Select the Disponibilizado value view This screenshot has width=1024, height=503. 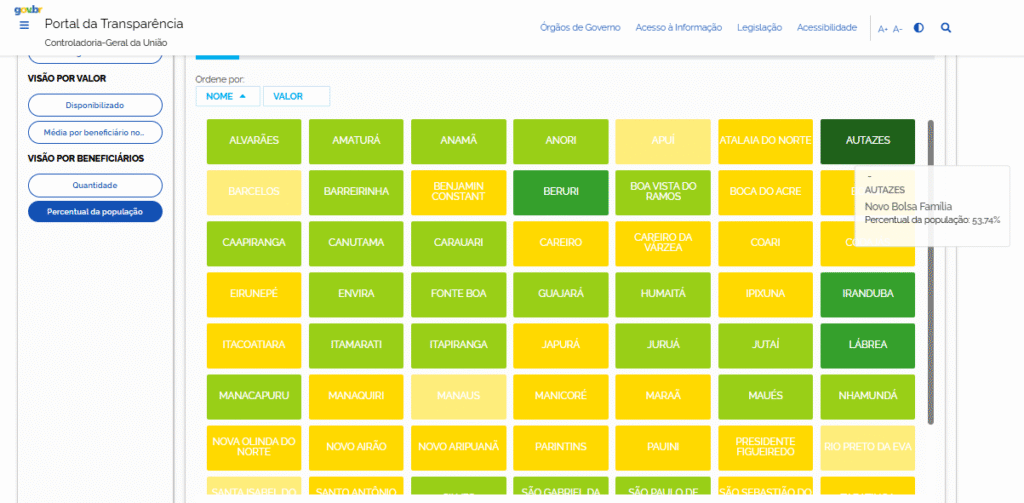[x=95, y=105]
